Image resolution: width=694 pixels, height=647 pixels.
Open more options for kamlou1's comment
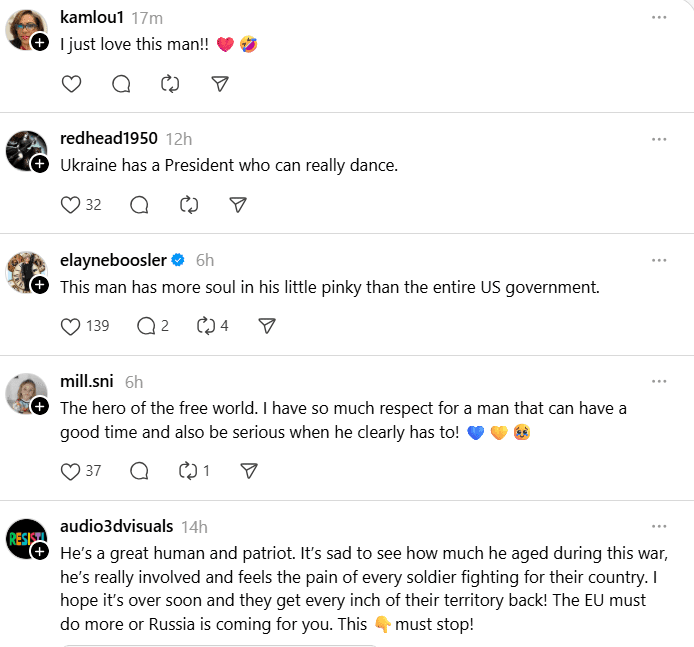pos(658,17)
